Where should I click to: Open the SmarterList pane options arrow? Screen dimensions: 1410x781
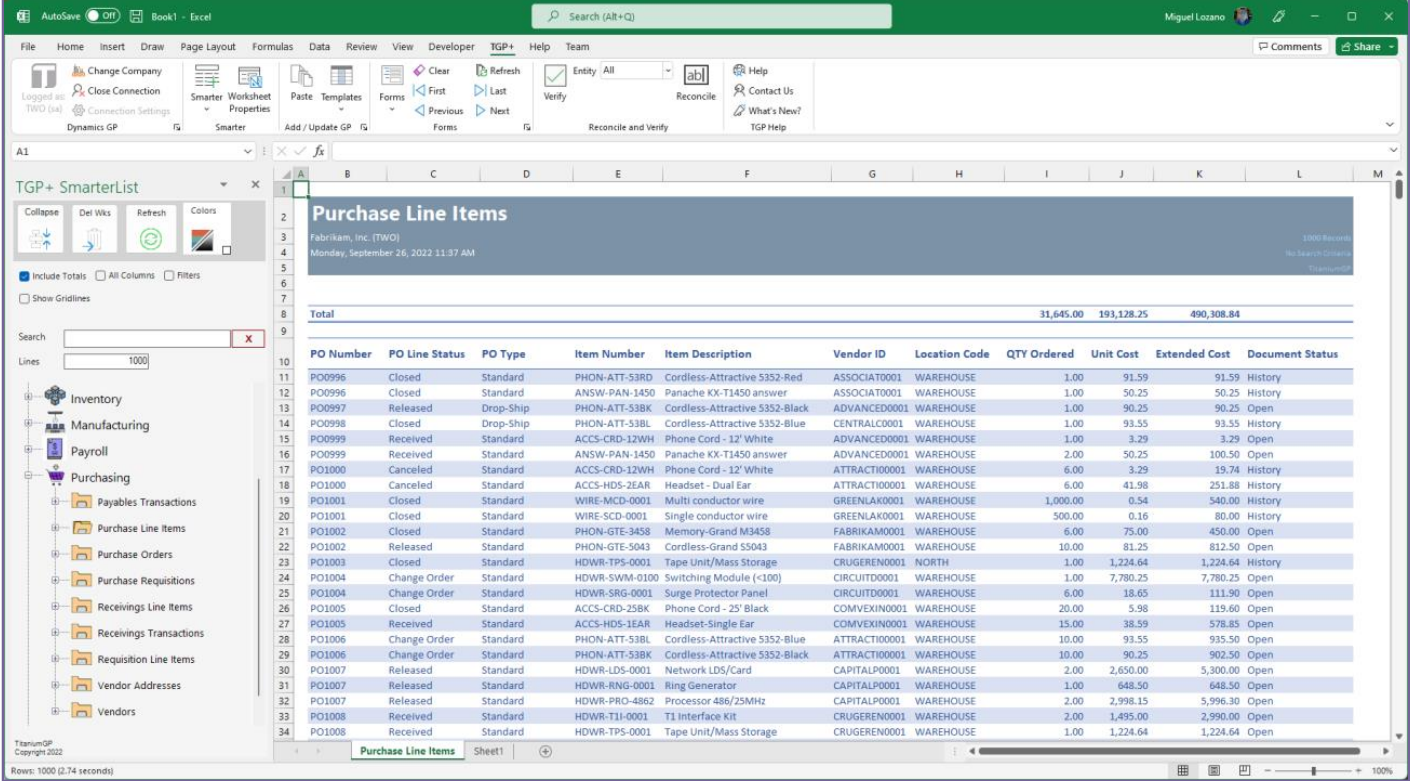tap(224, 185)
